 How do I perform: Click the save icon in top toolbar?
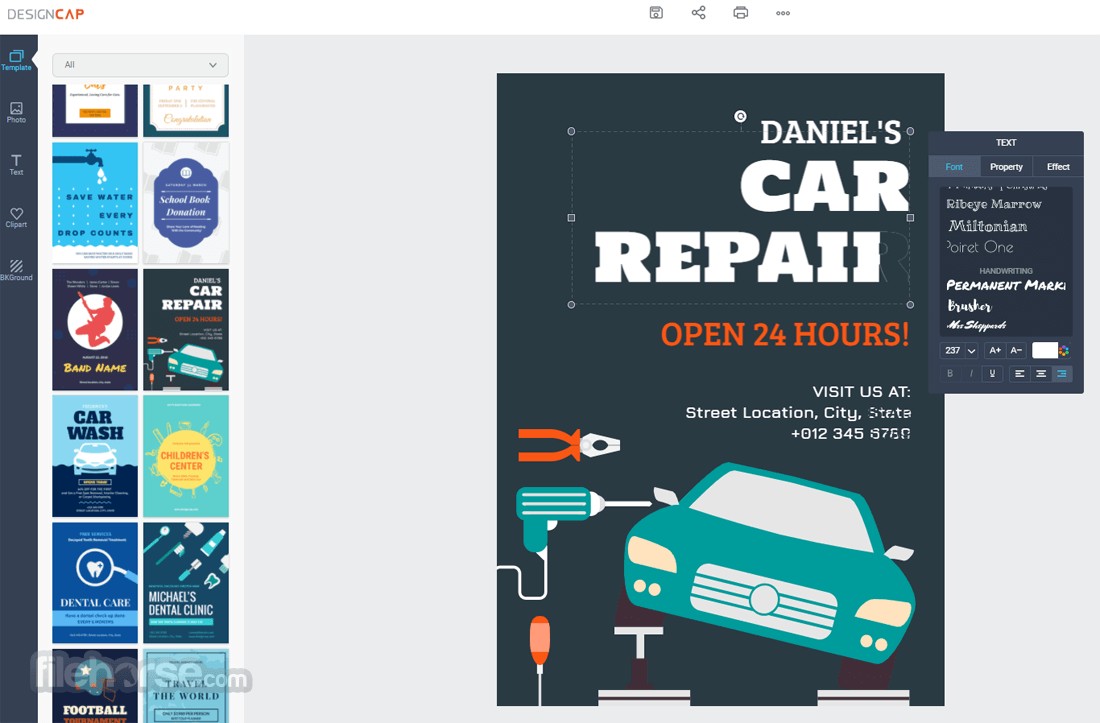[x=656, y=13]
